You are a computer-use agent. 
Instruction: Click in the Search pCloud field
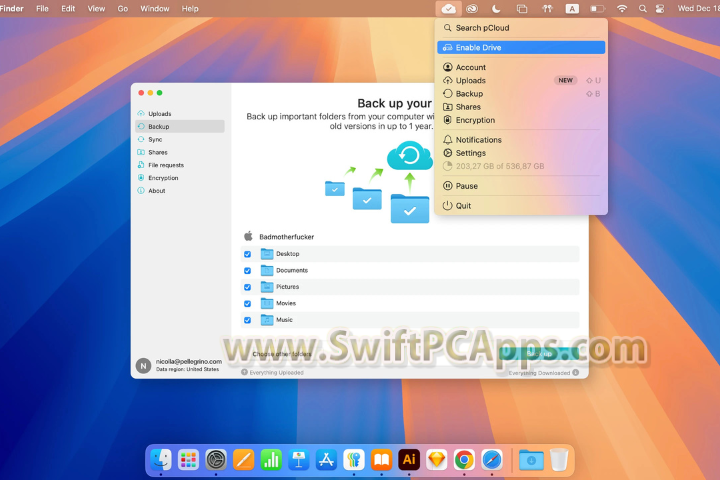click(521, 28)
